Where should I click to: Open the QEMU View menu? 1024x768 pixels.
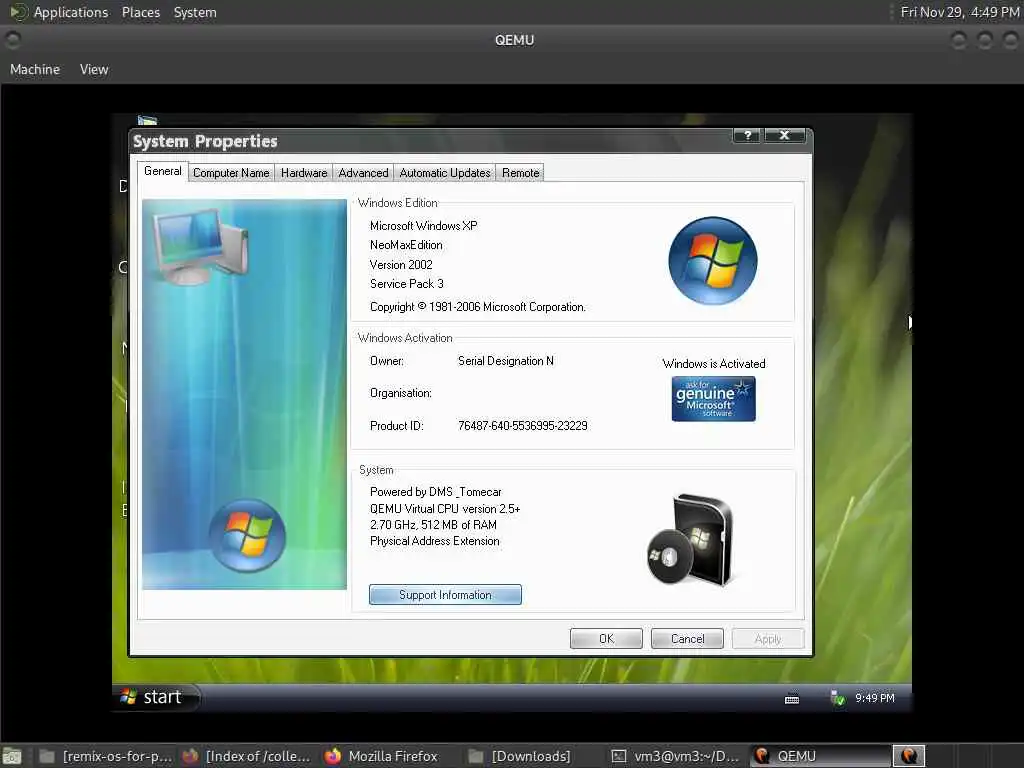[94, 69]
